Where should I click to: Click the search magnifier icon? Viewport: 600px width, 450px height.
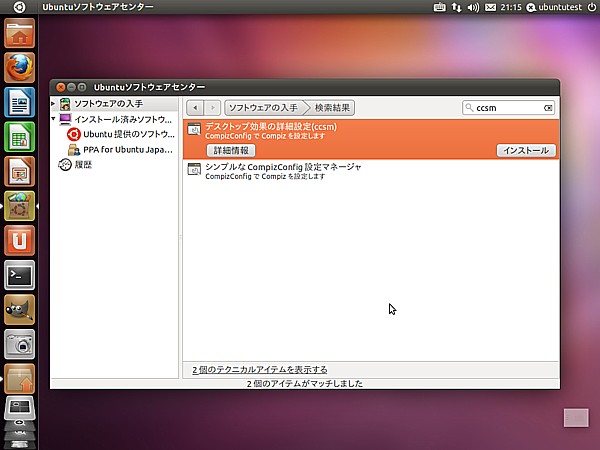[469, 108]
